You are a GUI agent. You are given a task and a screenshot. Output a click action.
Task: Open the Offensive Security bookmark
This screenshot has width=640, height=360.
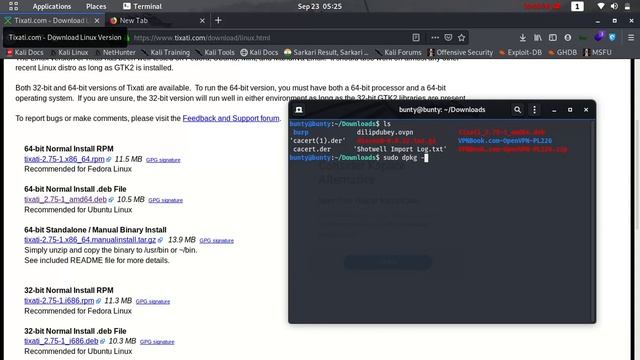460,52
